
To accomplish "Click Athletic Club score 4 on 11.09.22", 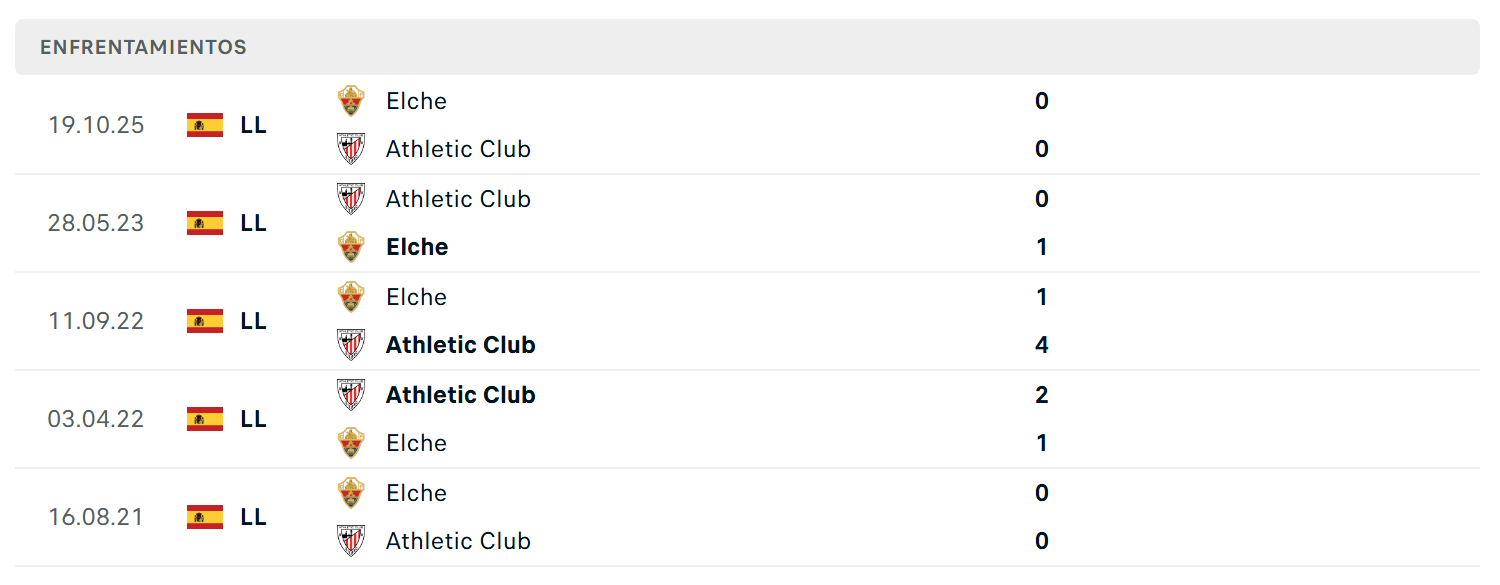I will (1042, 345).
